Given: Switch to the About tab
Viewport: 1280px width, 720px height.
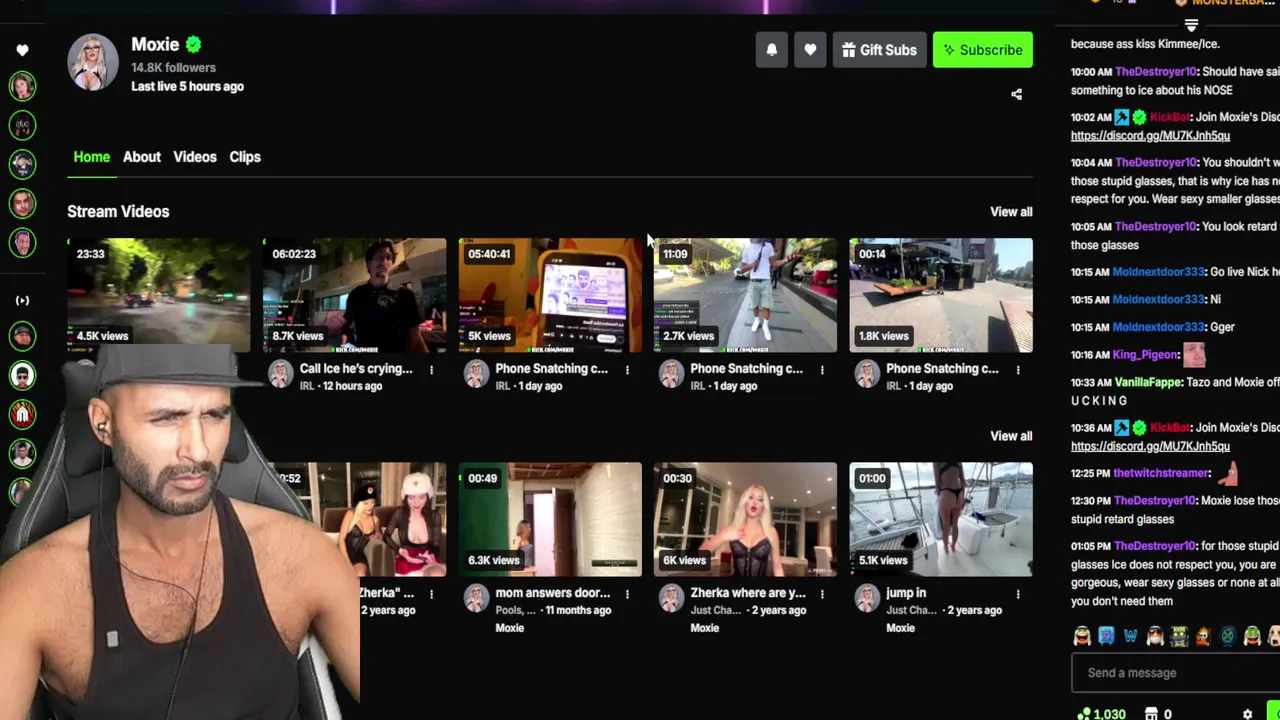Looking at the screenshot, I should tap(142, 157).
